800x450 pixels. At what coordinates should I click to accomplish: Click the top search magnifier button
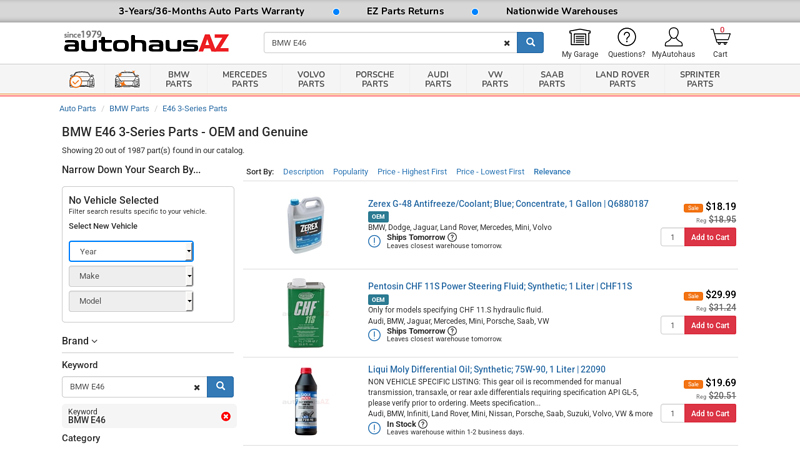[x=530, y=43]
